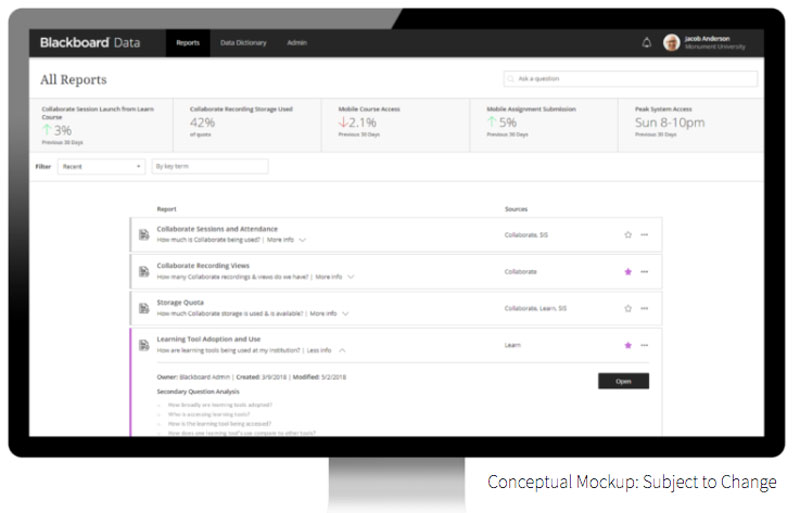Click the Jacob Anderson user name
The width and height of the screenshot is (800, 513).
707,39
